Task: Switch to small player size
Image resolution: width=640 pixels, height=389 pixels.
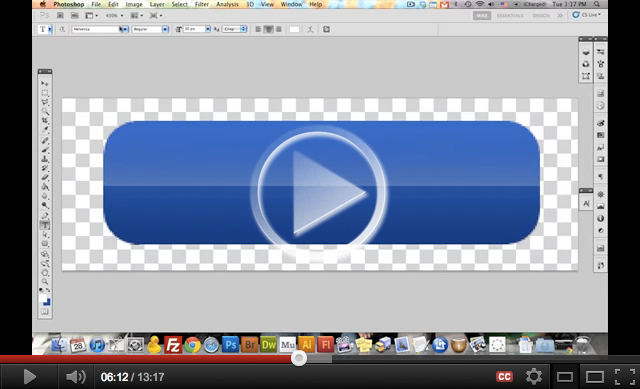Action: click(564, 377)
